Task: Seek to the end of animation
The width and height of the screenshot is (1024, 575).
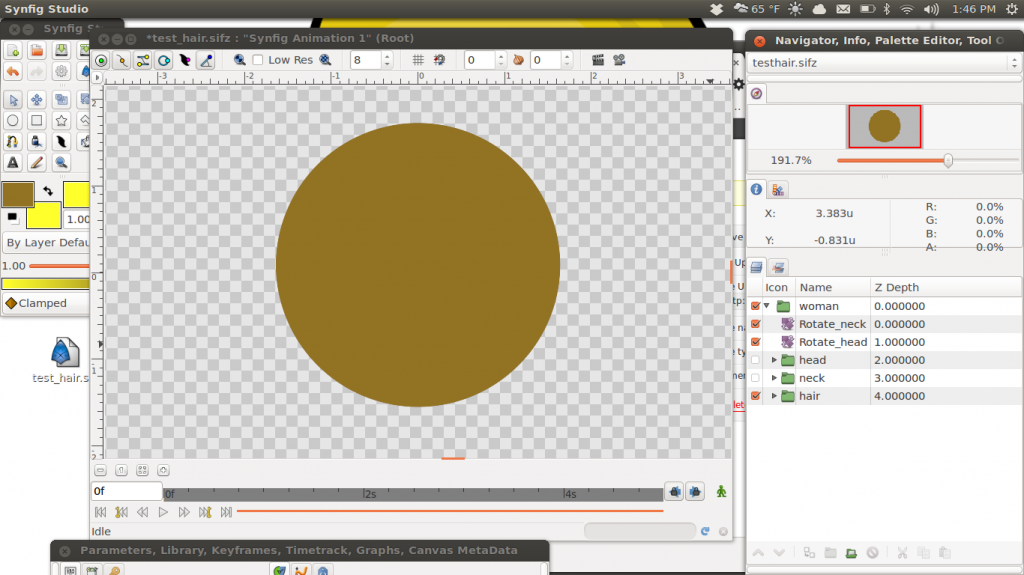Action: pyautogui.click(x=226, y=512)
